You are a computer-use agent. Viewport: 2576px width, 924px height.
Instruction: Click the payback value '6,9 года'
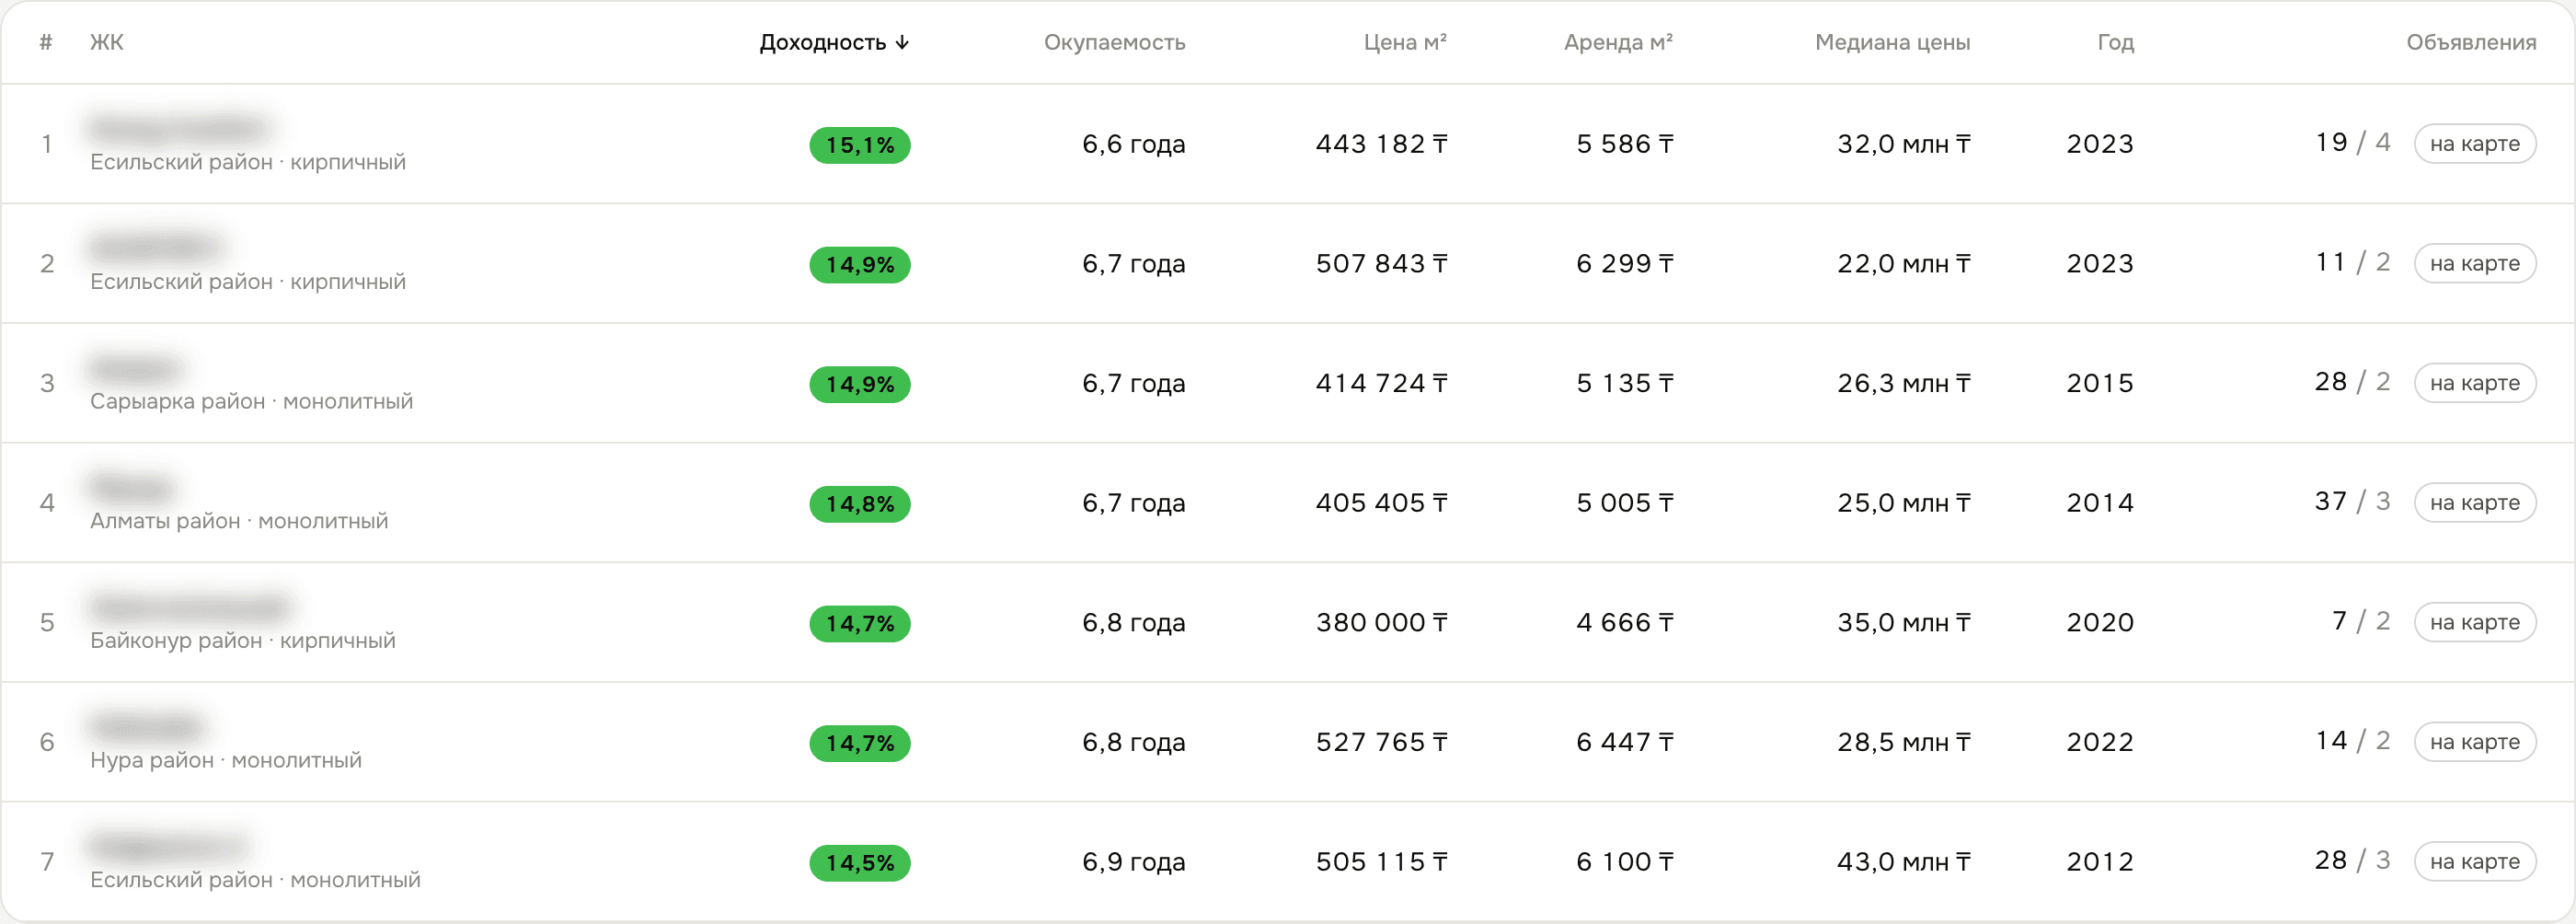point(1133,863)
